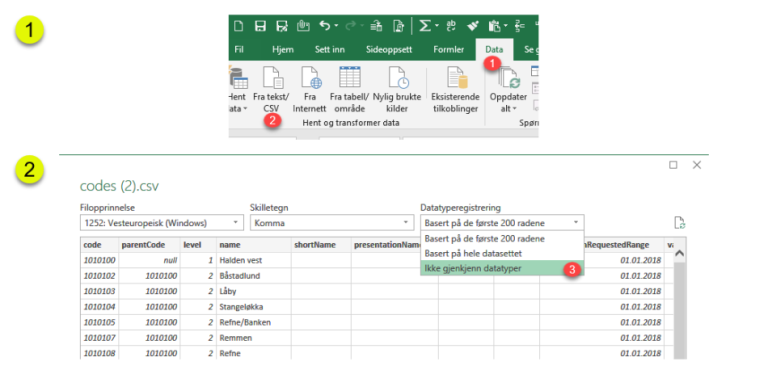The height and width of the screenshot is (374, 768).
Task: Click the Save floppy disk icon
Action: click(x=261, y=26)
